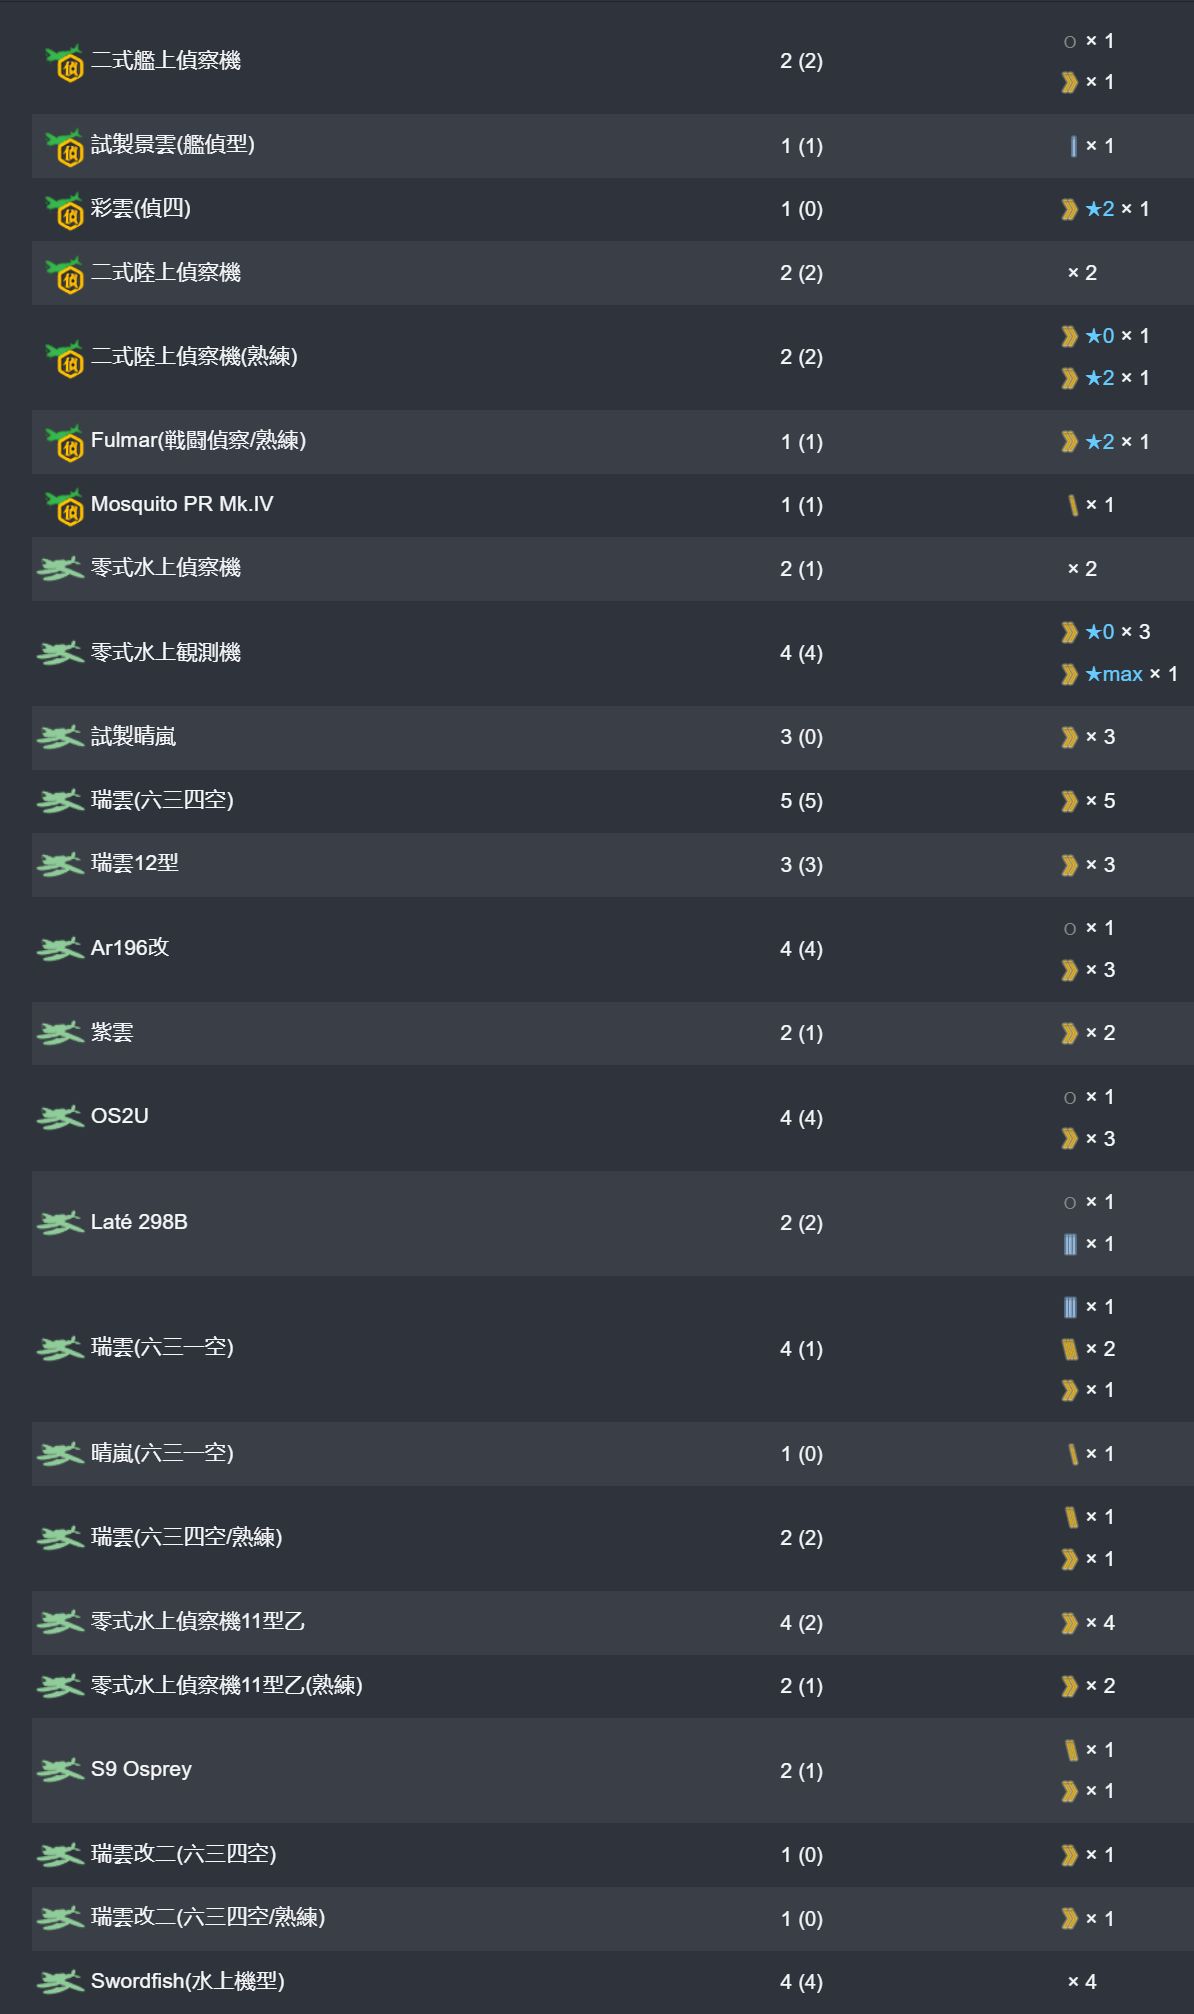Image resolution: width=1194 pixels, height=2014 pixels.
Task: Click the 試製景雲(艦偵型) single blue bar icon
Action: (x=1073, y=146)
